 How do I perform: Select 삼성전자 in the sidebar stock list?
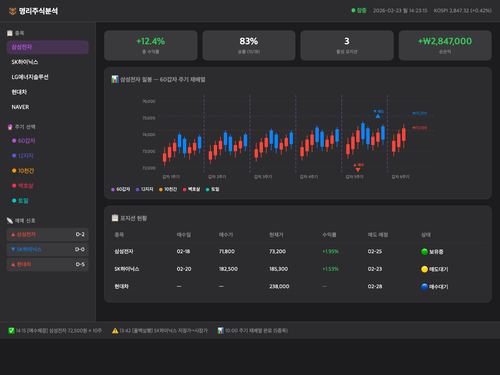(x=48, y=47)
